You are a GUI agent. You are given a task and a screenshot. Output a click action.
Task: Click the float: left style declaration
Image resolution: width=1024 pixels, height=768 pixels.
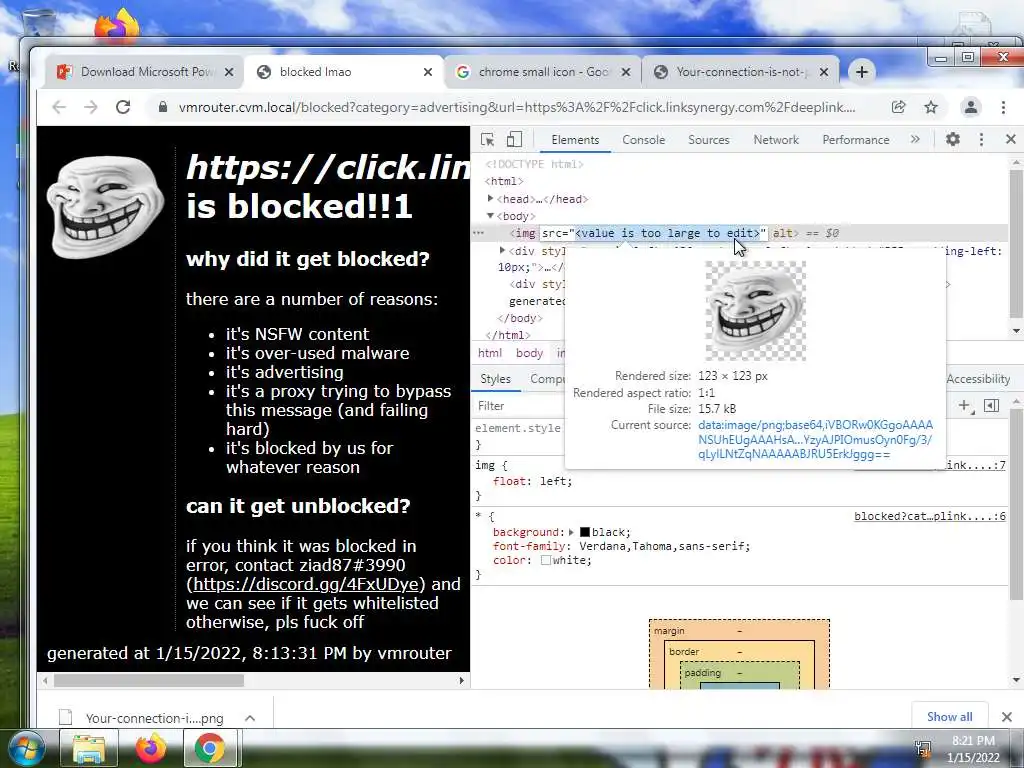coord(532,481)
